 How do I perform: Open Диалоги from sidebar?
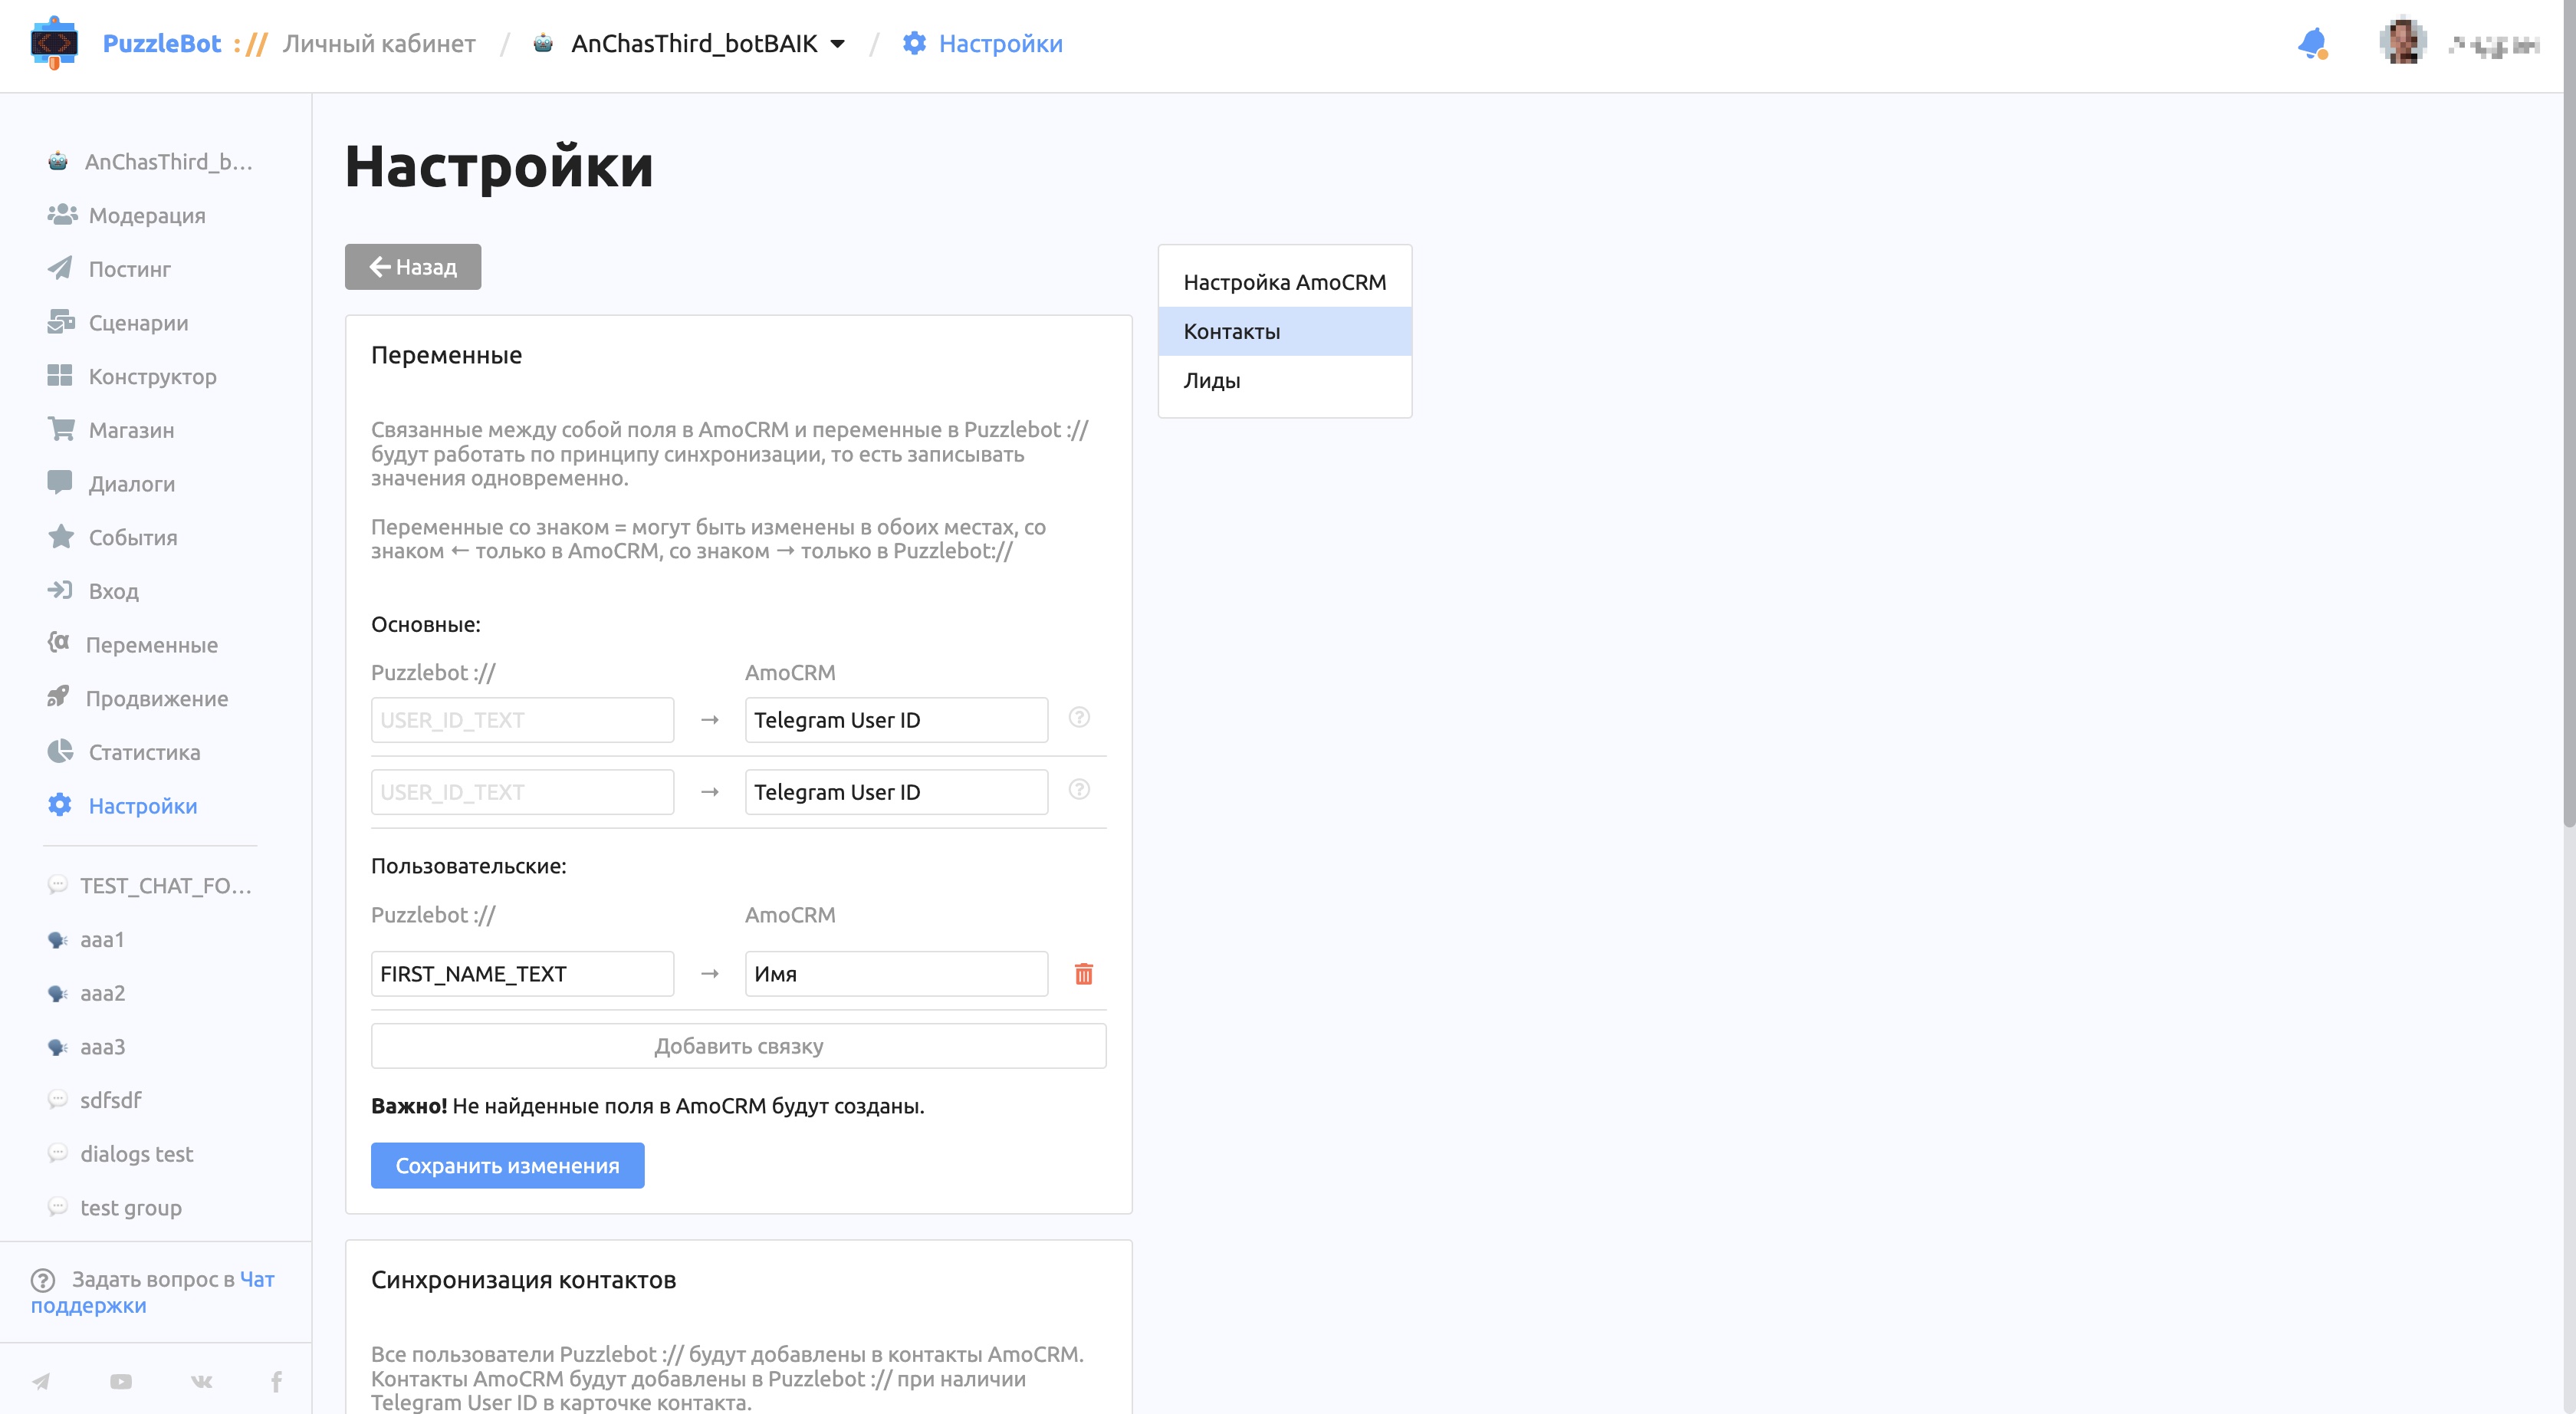click(132, 484)
